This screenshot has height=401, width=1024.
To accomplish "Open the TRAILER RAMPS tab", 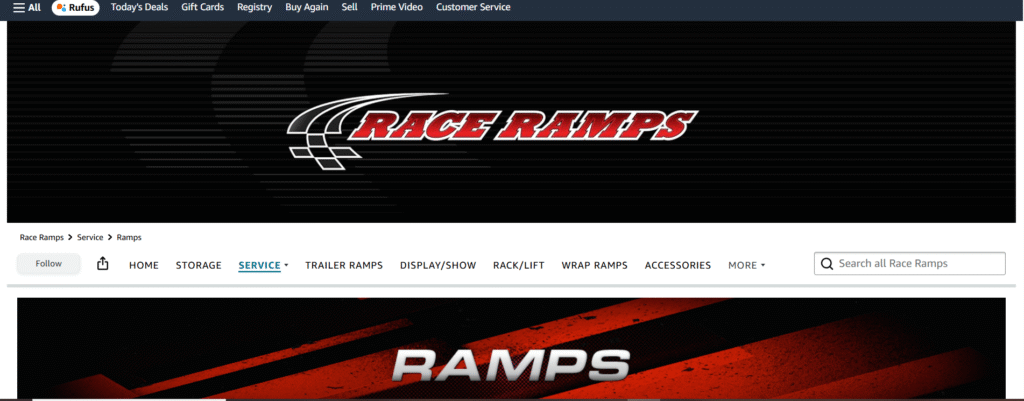I will 344,265.
